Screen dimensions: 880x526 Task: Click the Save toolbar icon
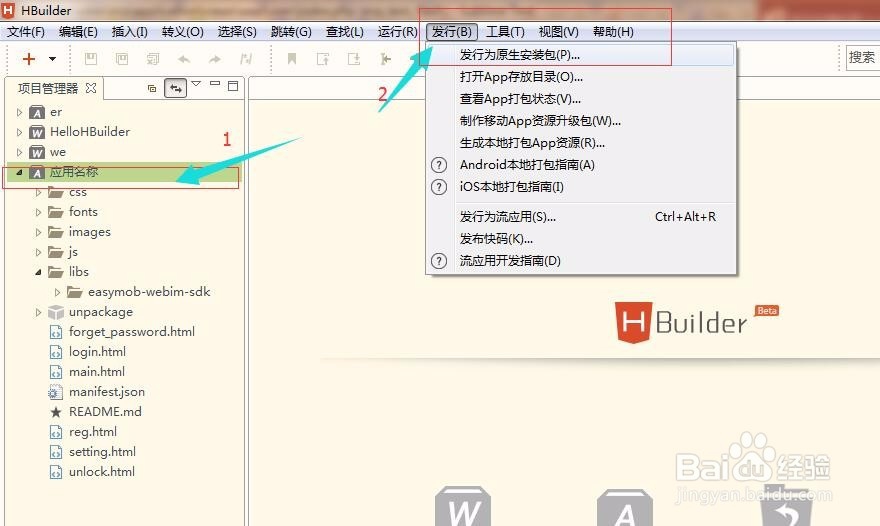tap(90, 58)
